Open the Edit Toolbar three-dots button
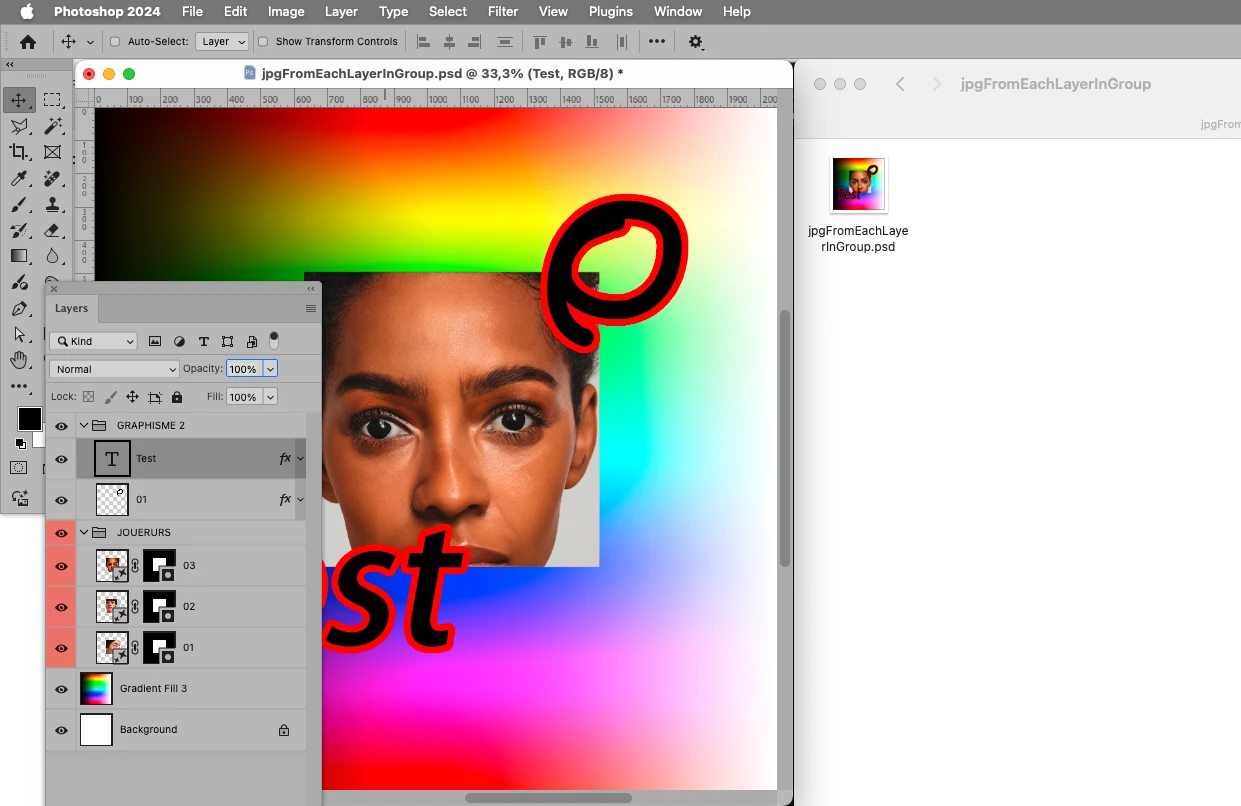The height and width of the screenshot is (806, 1241). (19, 386)
